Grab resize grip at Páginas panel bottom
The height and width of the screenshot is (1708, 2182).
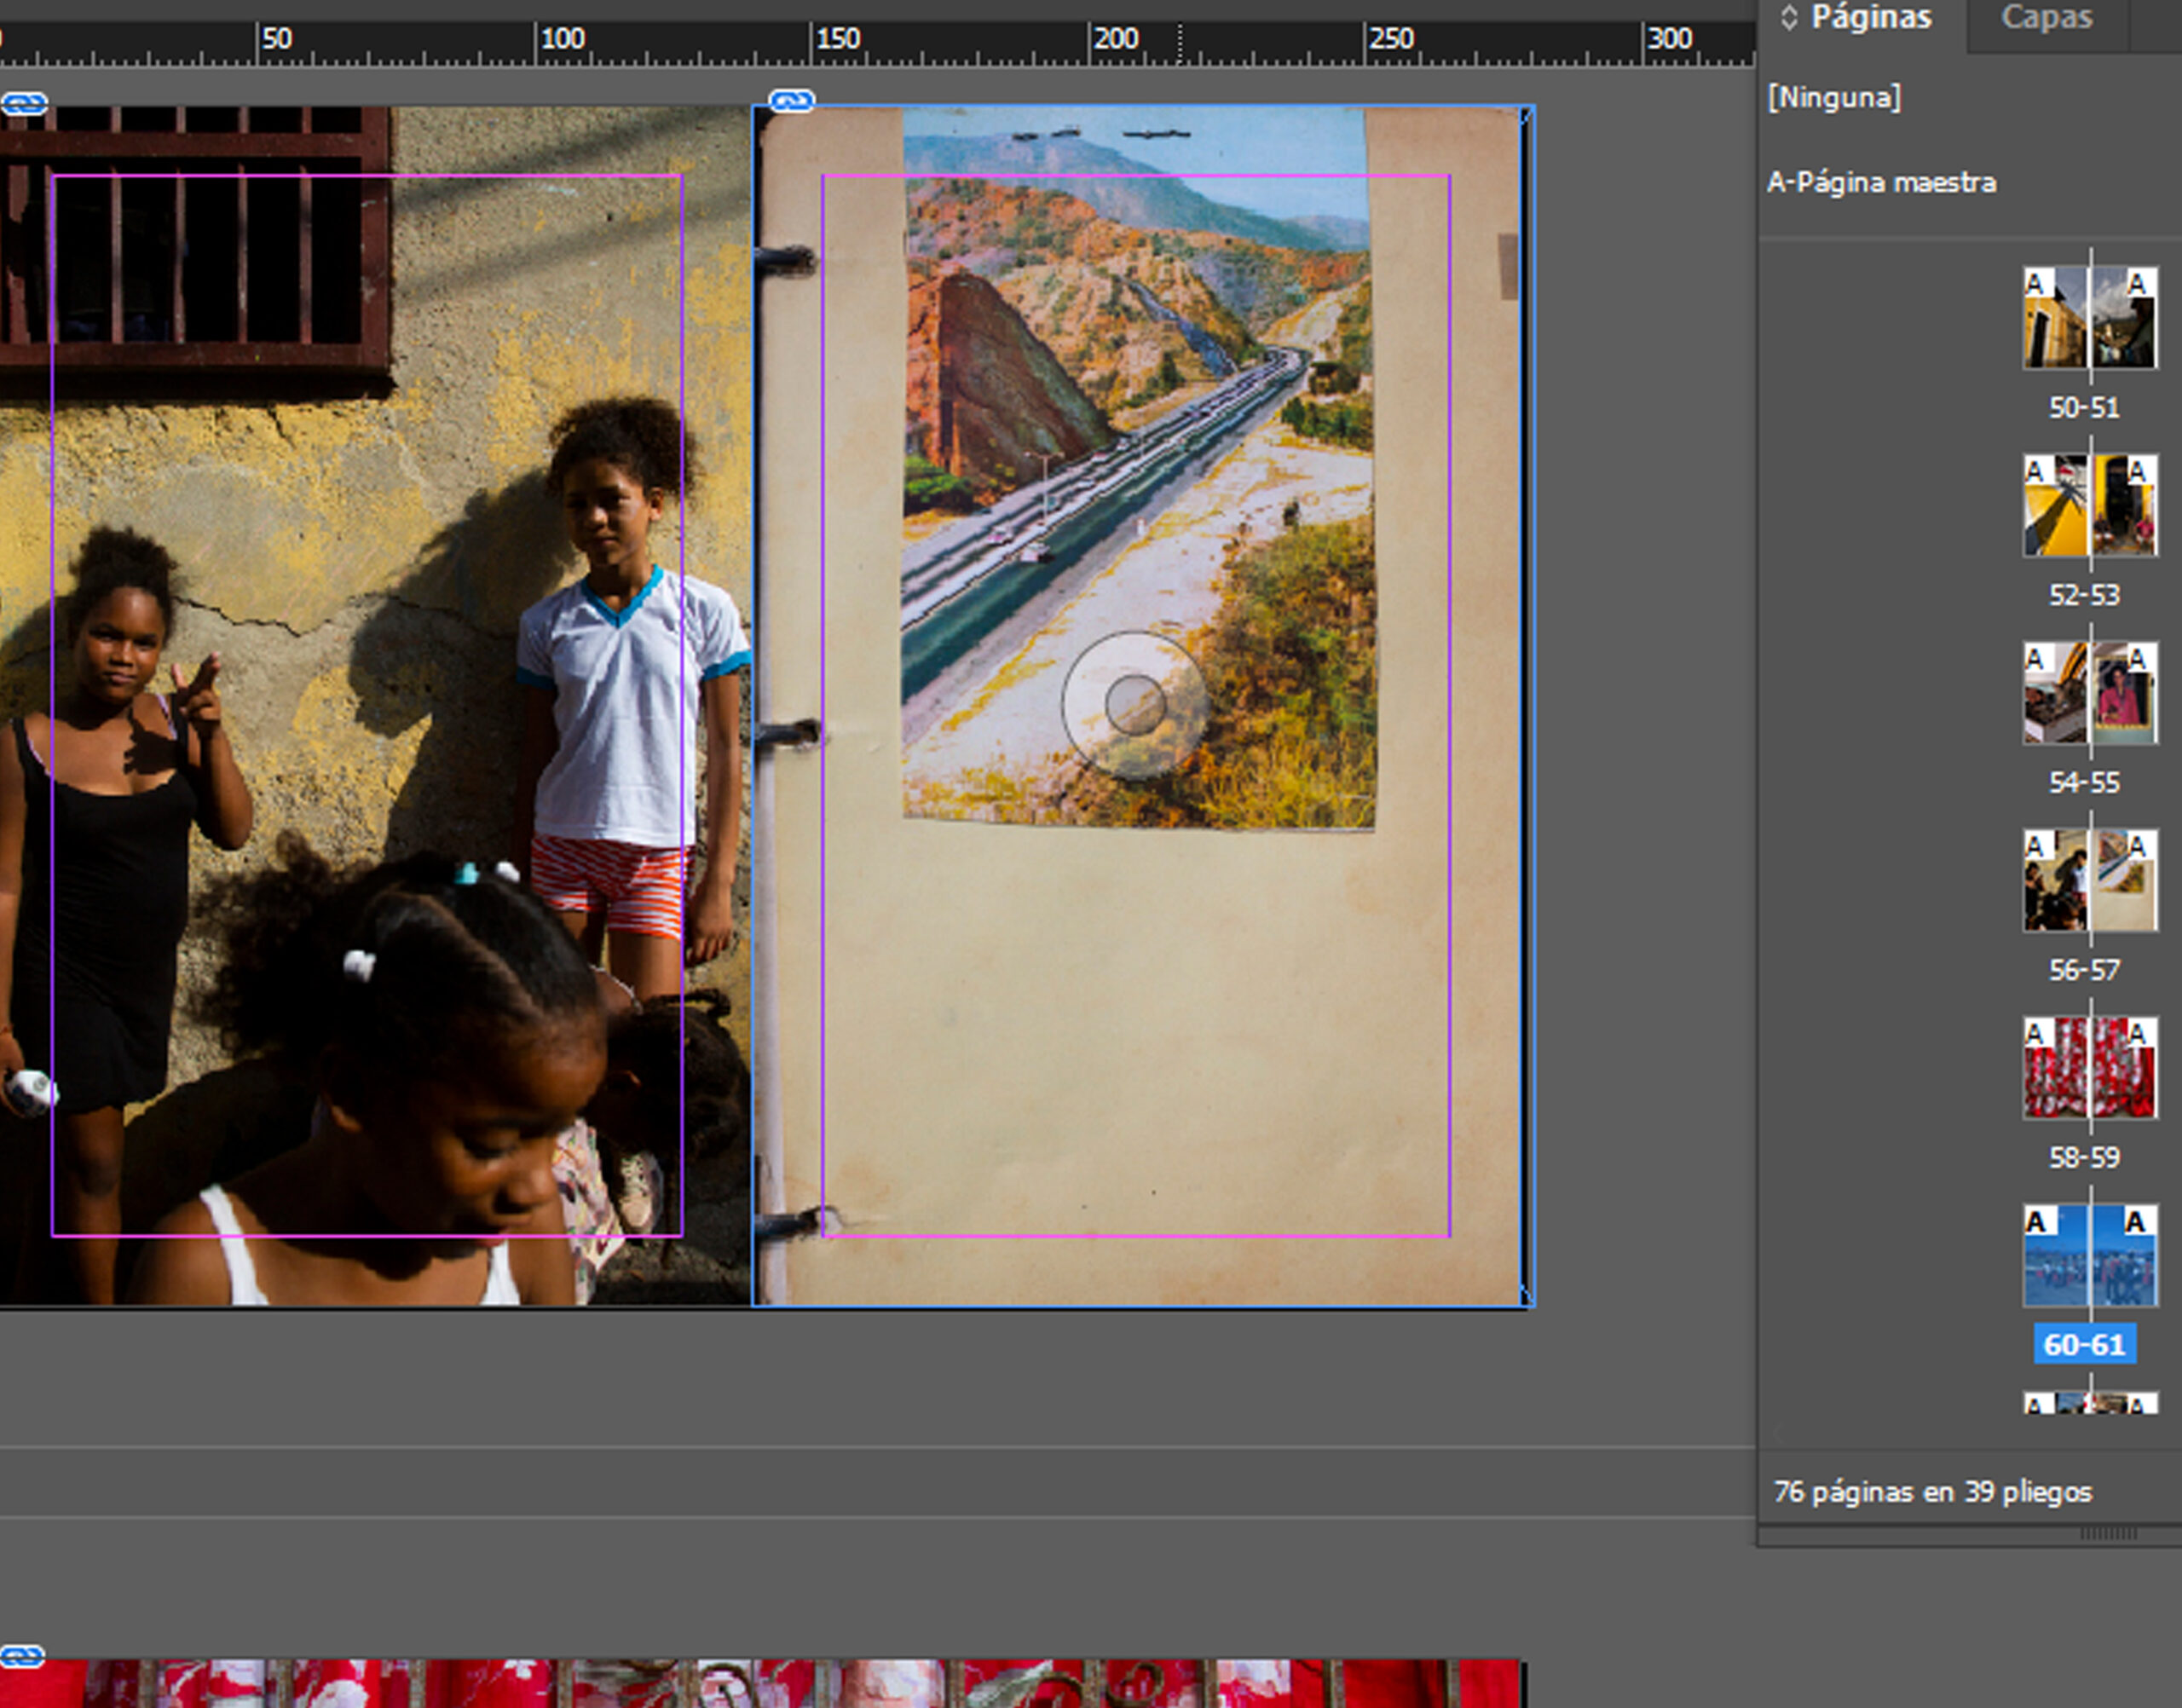click(x=2108, y=1534)
